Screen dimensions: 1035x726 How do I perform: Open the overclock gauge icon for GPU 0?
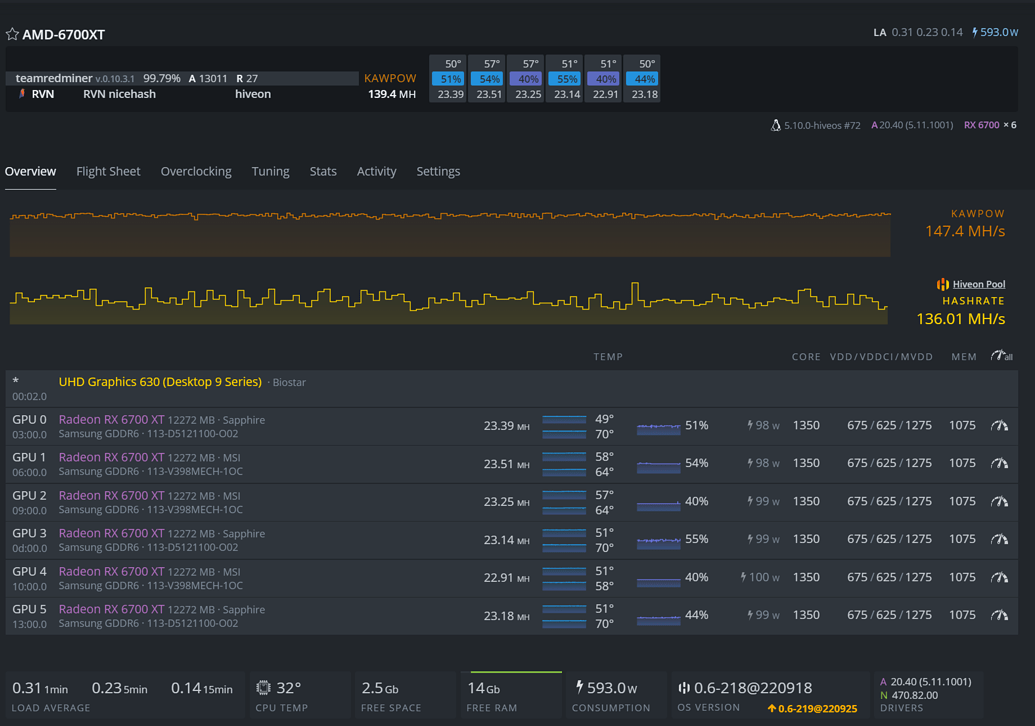coord(999,425)
